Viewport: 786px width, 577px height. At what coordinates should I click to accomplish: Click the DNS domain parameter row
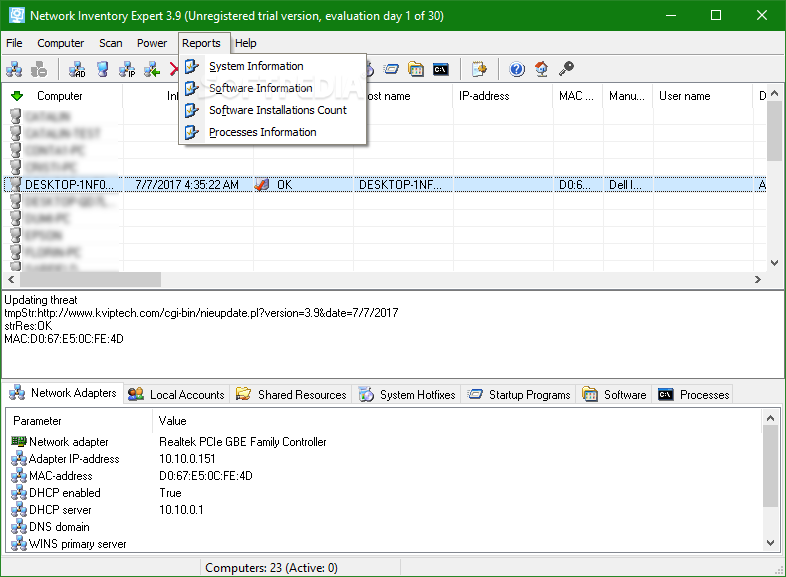coord(59,527)
